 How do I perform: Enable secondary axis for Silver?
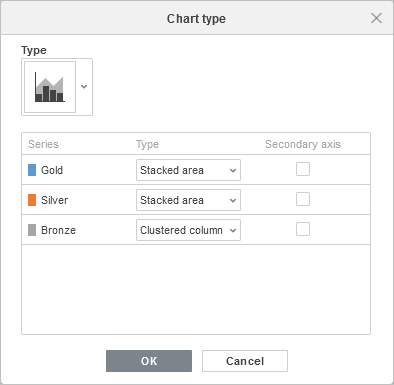tap(303, 199)
